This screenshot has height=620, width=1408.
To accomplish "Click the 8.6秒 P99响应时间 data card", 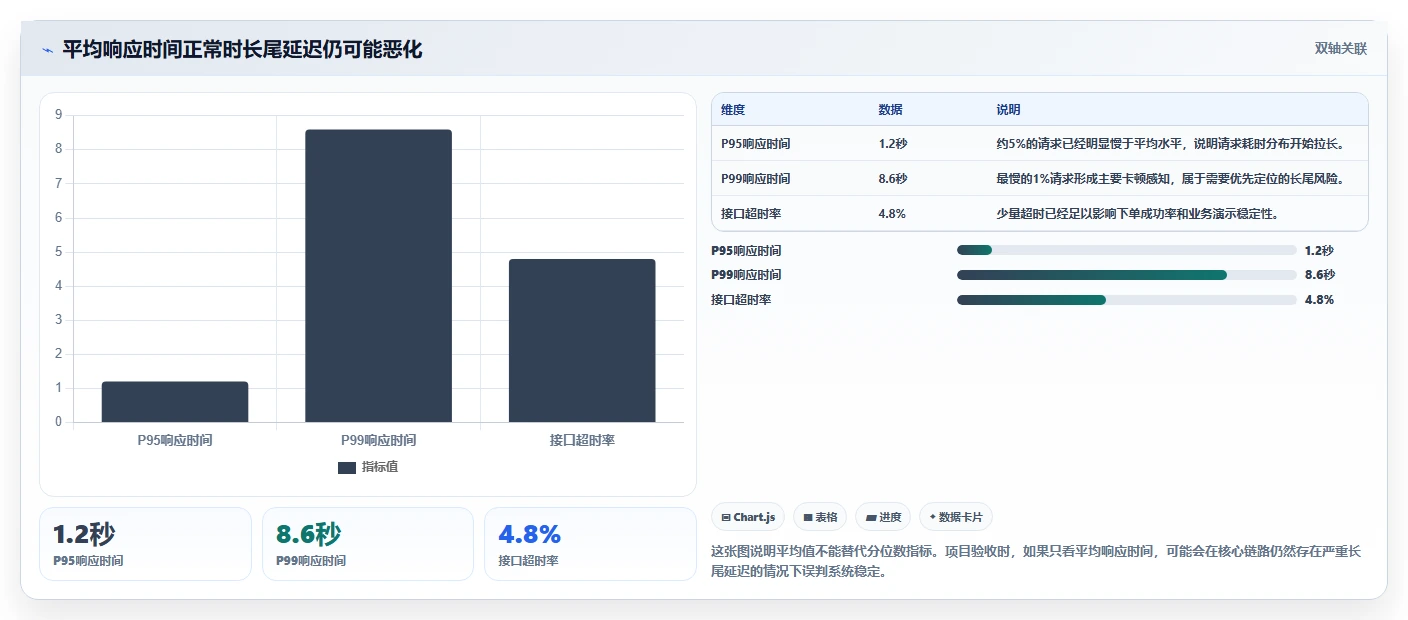I will [368, 544].
